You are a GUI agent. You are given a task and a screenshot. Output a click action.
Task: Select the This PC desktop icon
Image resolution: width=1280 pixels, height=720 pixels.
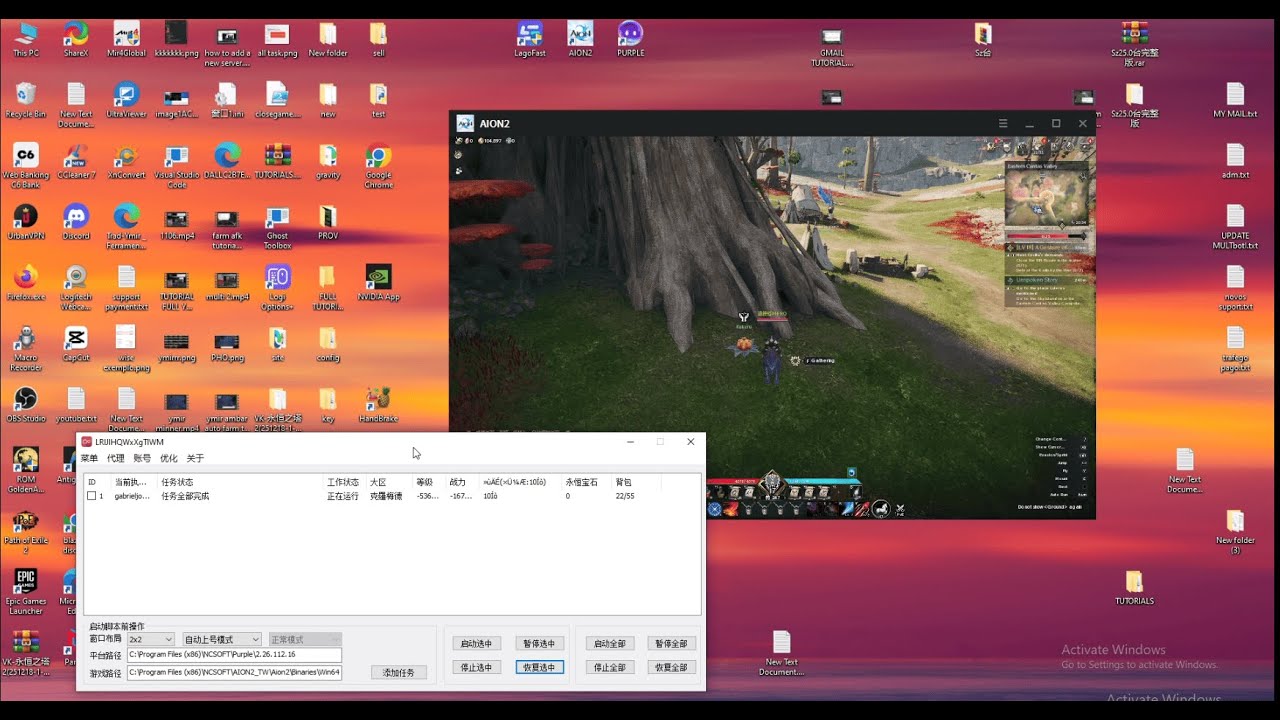pos(26,39)
